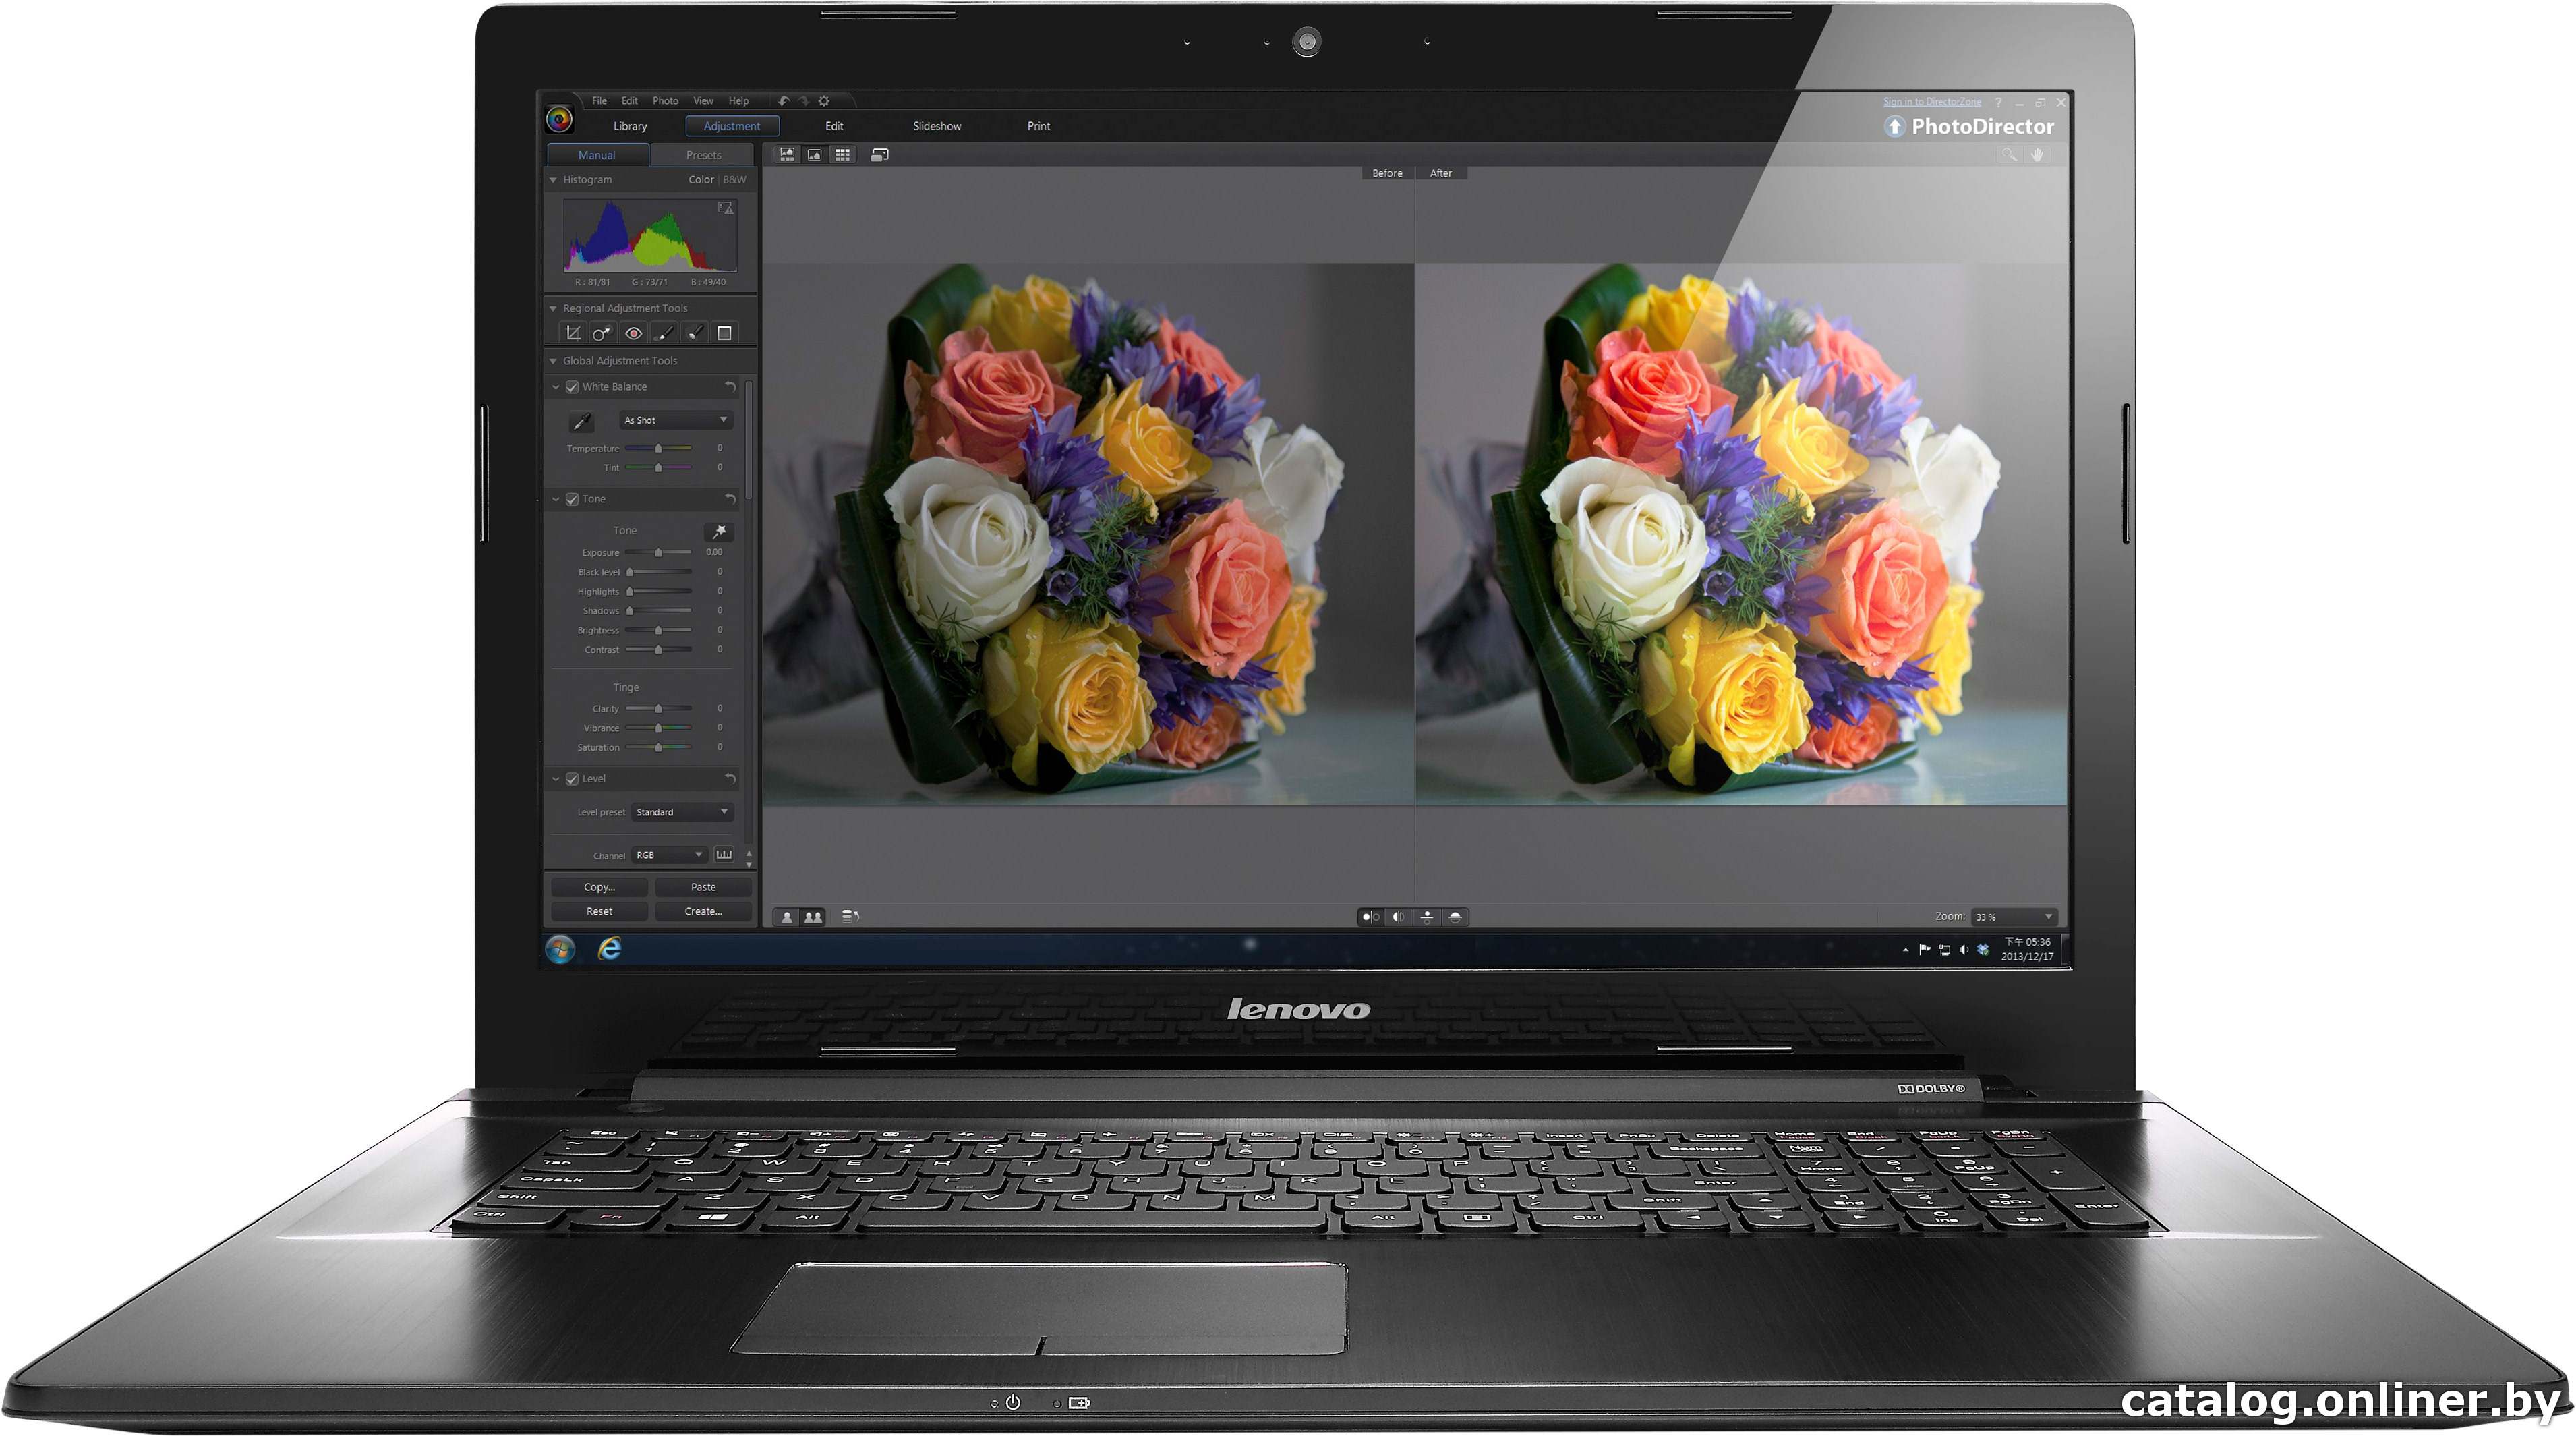Click the secondary display monitor icon
Image resolution: width=2576 pixels, height=1436 pixels.
pos(880,155)
